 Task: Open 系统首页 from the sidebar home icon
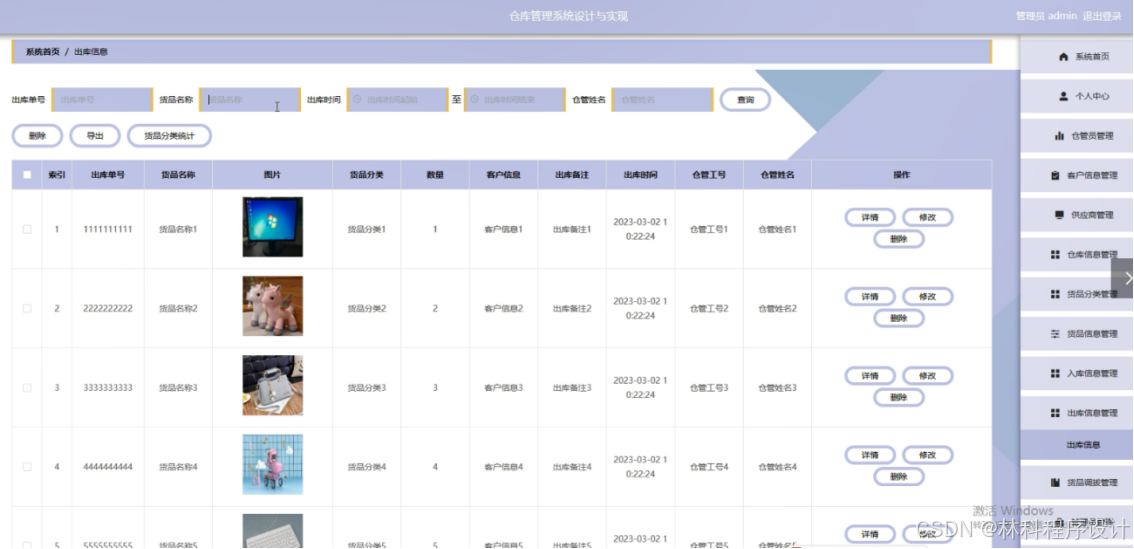pyautogui.click(x=1063, y=56)
